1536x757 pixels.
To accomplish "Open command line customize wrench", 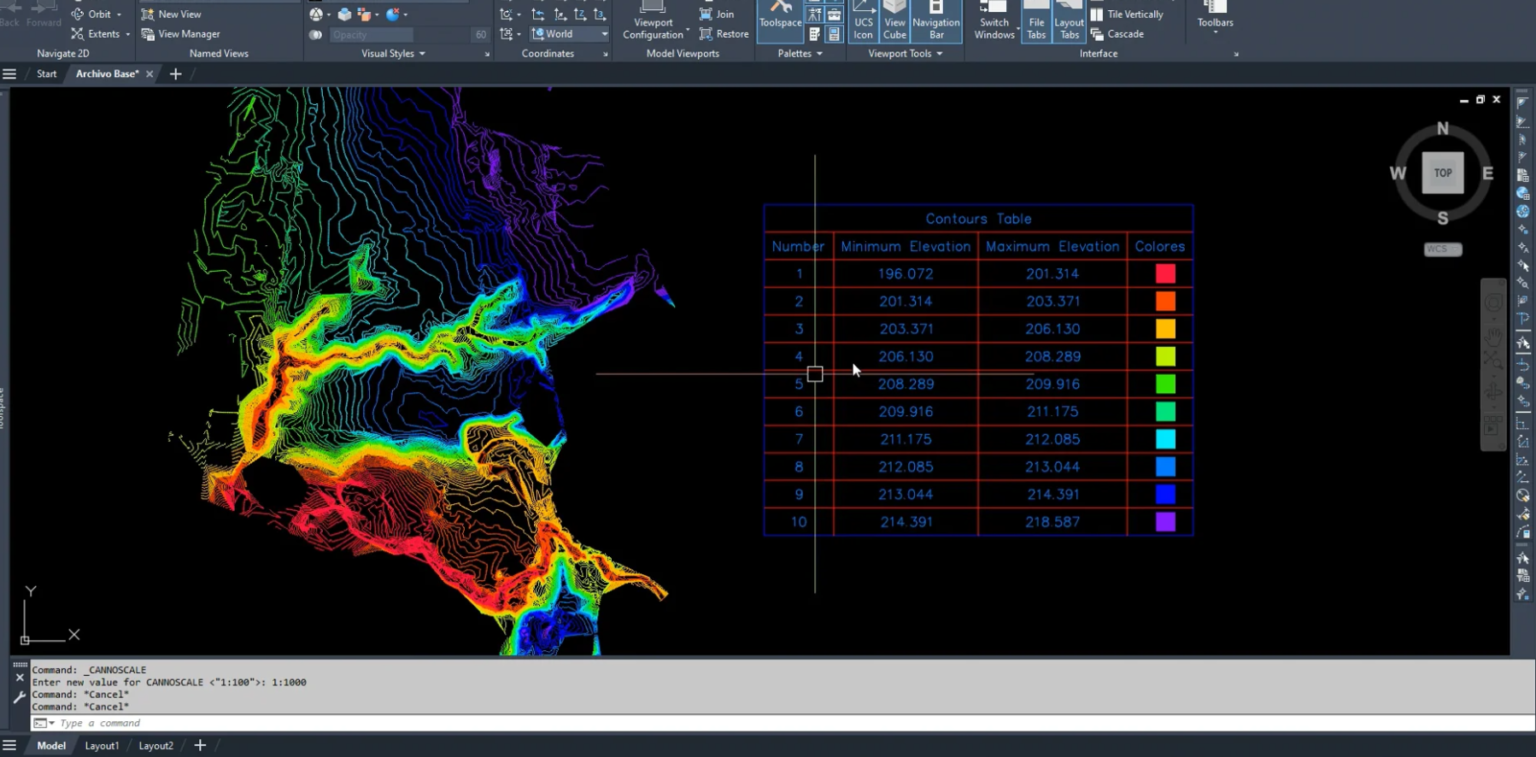I will (19, 697).
